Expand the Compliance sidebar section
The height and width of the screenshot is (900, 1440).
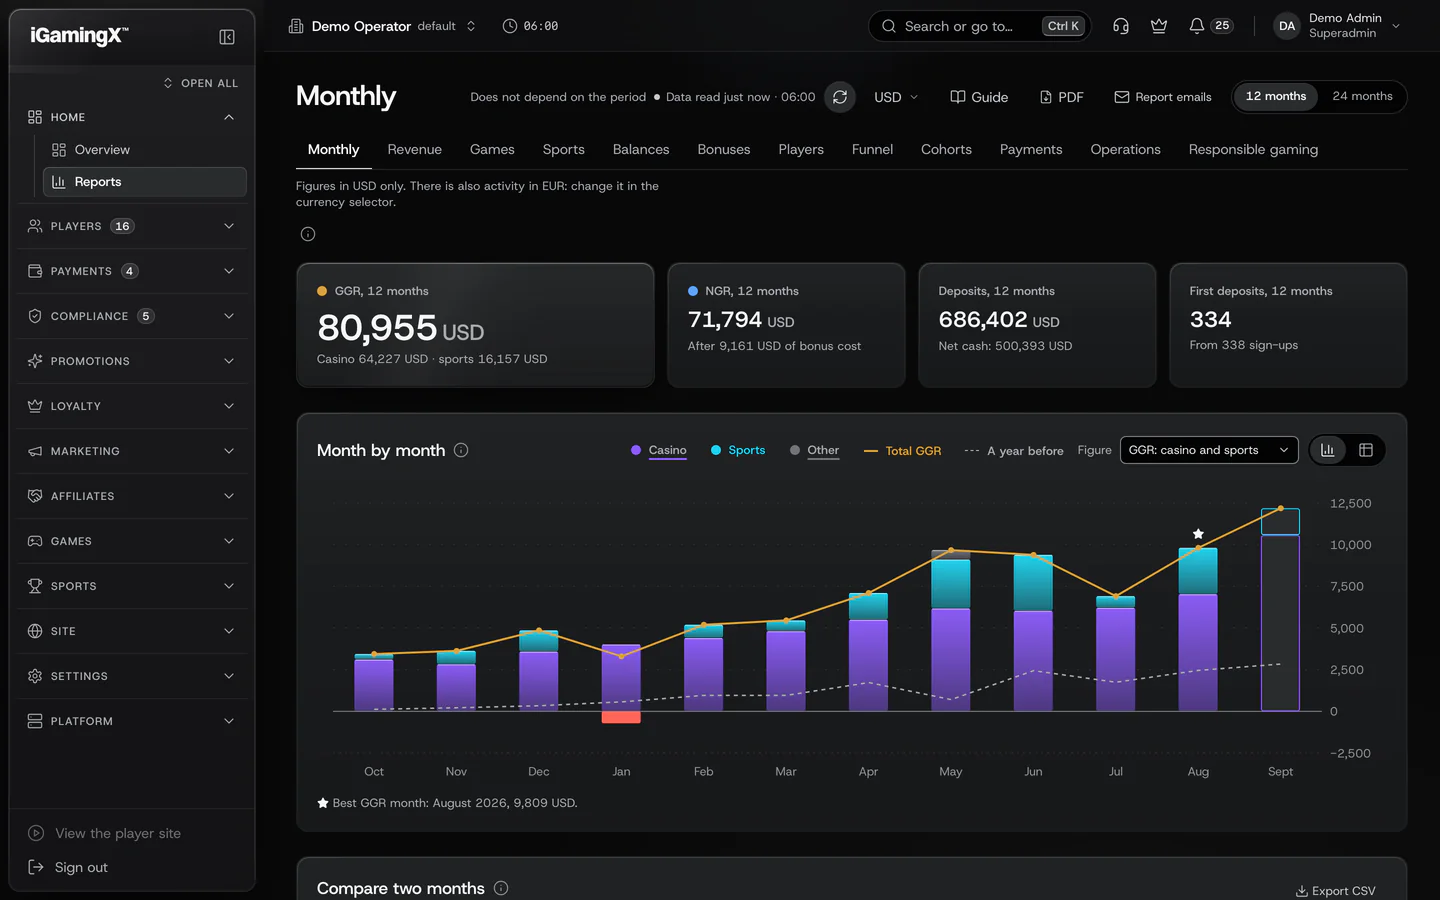[132, 316]
